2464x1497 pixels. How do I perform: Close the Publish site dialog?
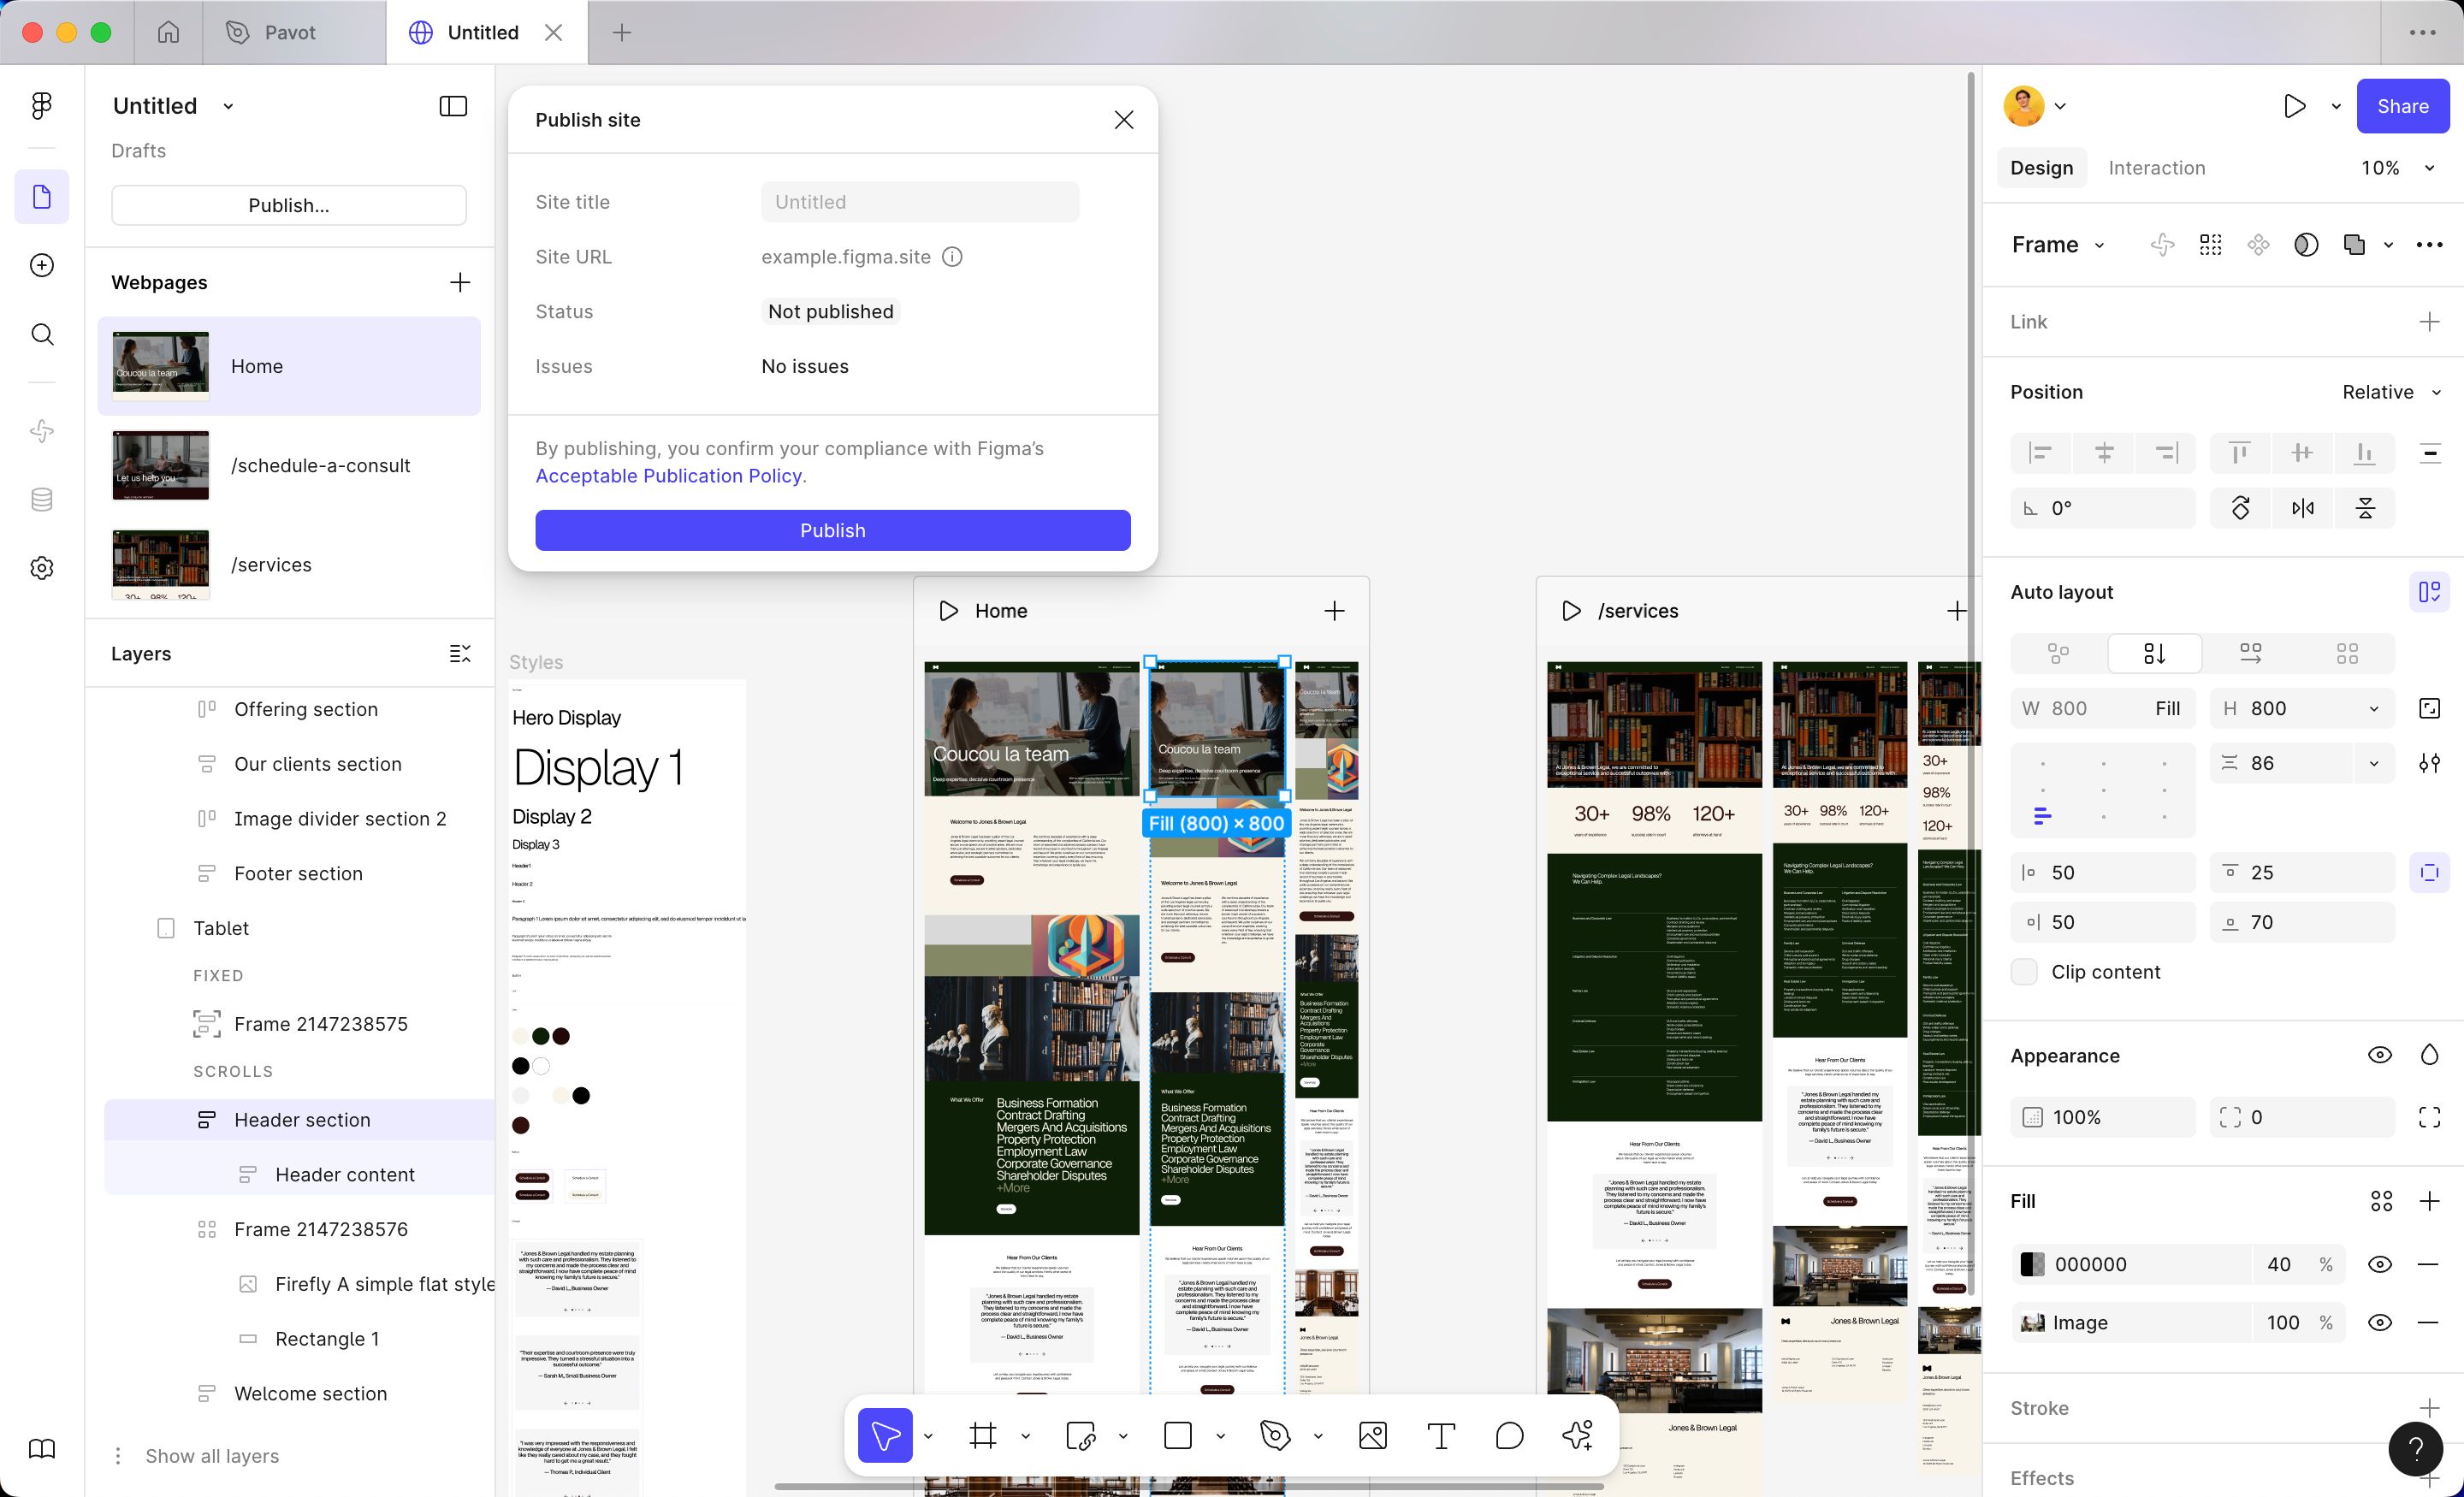1123,120
